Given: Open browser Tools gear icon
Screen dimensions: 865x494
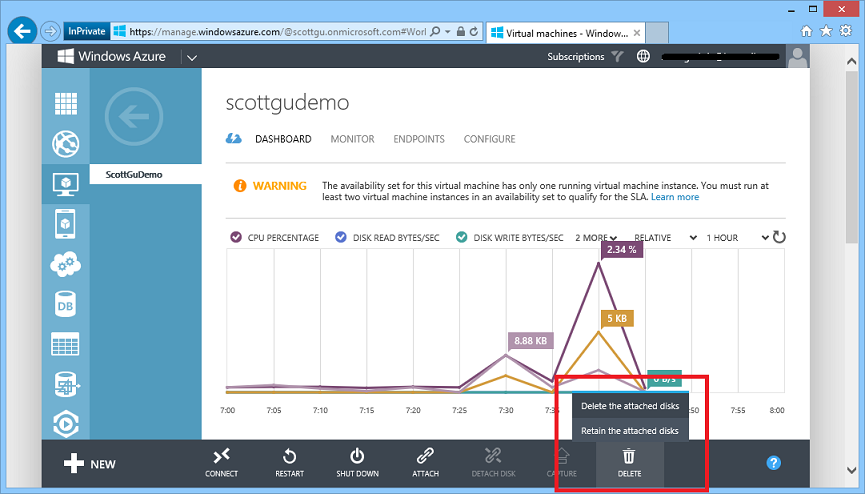Looking at the screenshot, I should click(846, 30).
